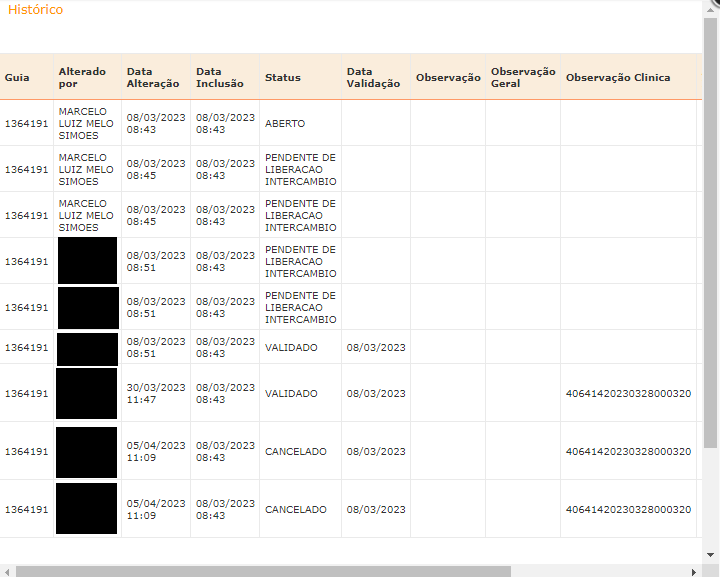Click the scroll right arrow of horizontal scrollbar
The image size is (720, 577).
(x=694, y=571)
